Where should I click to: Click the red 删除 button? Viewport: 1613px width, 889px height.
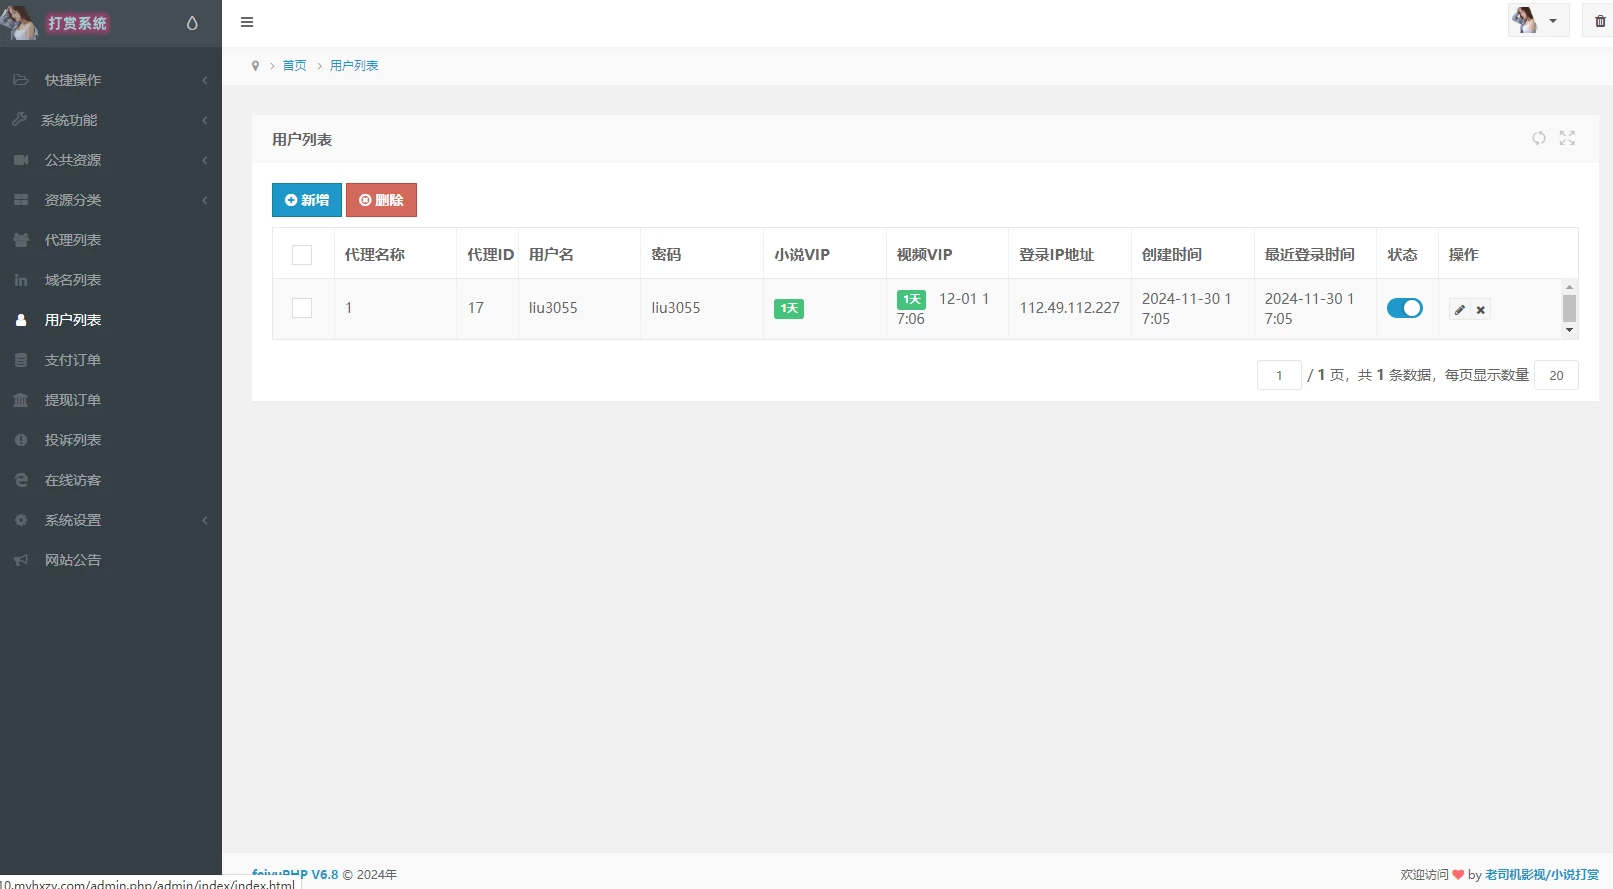(x=381, y=200)
